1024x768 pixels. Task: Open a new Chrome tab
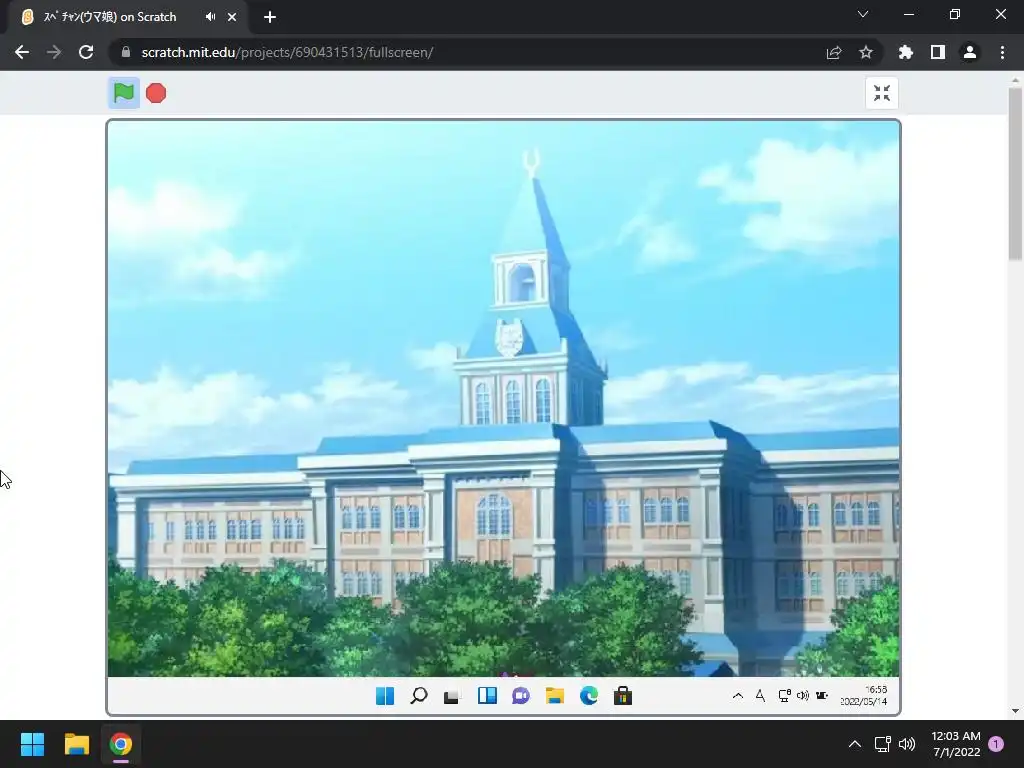pos(270,17)
